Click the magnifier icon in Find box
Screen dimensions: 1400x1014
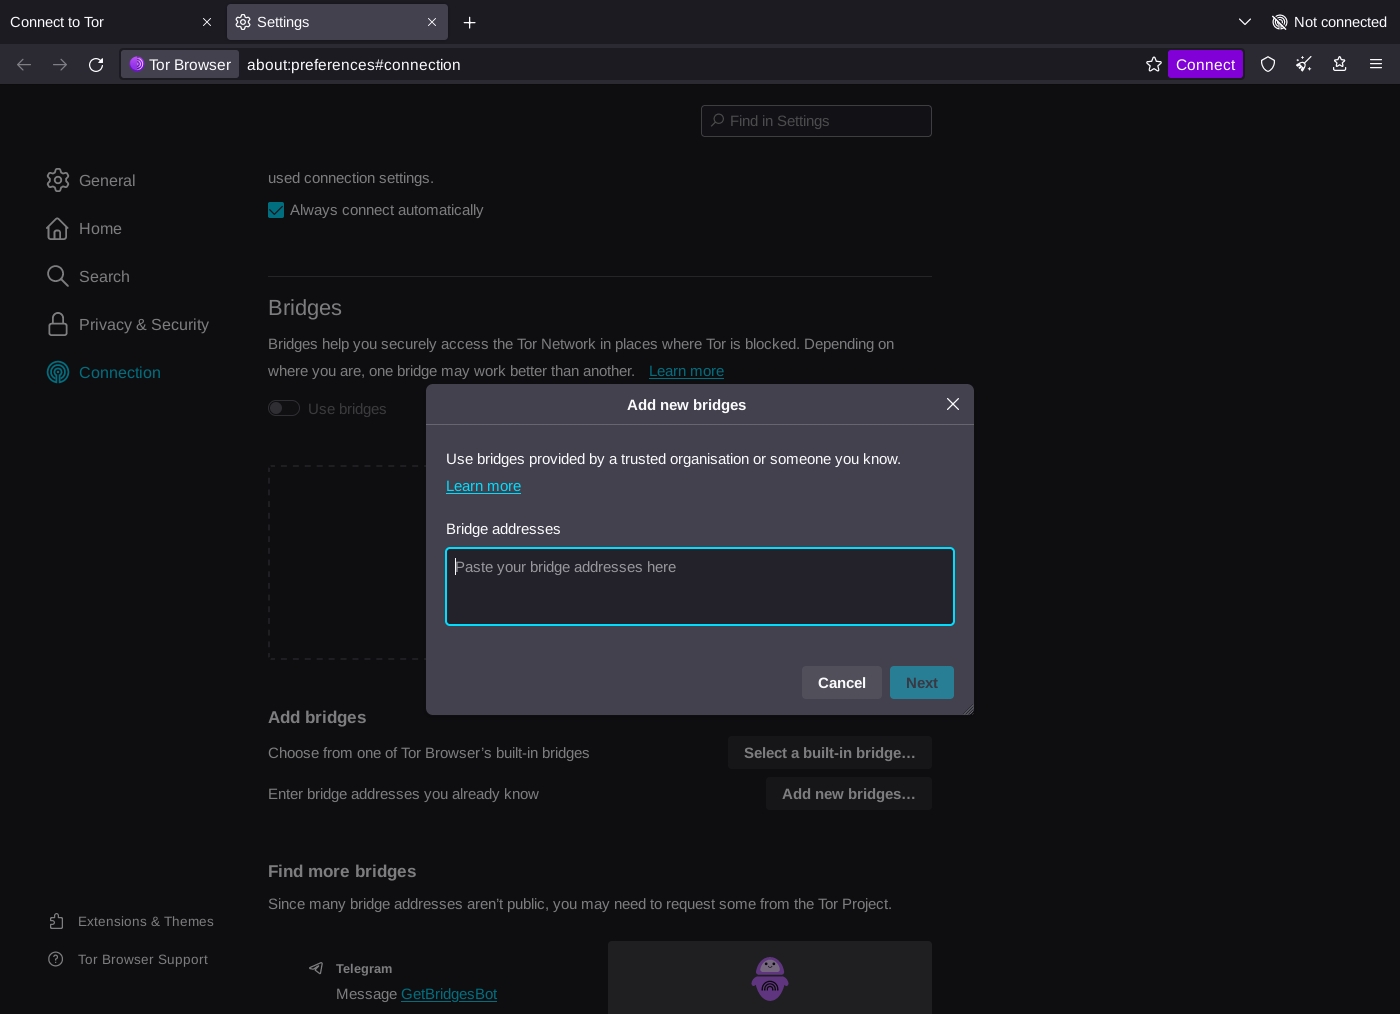click(717, 121)
